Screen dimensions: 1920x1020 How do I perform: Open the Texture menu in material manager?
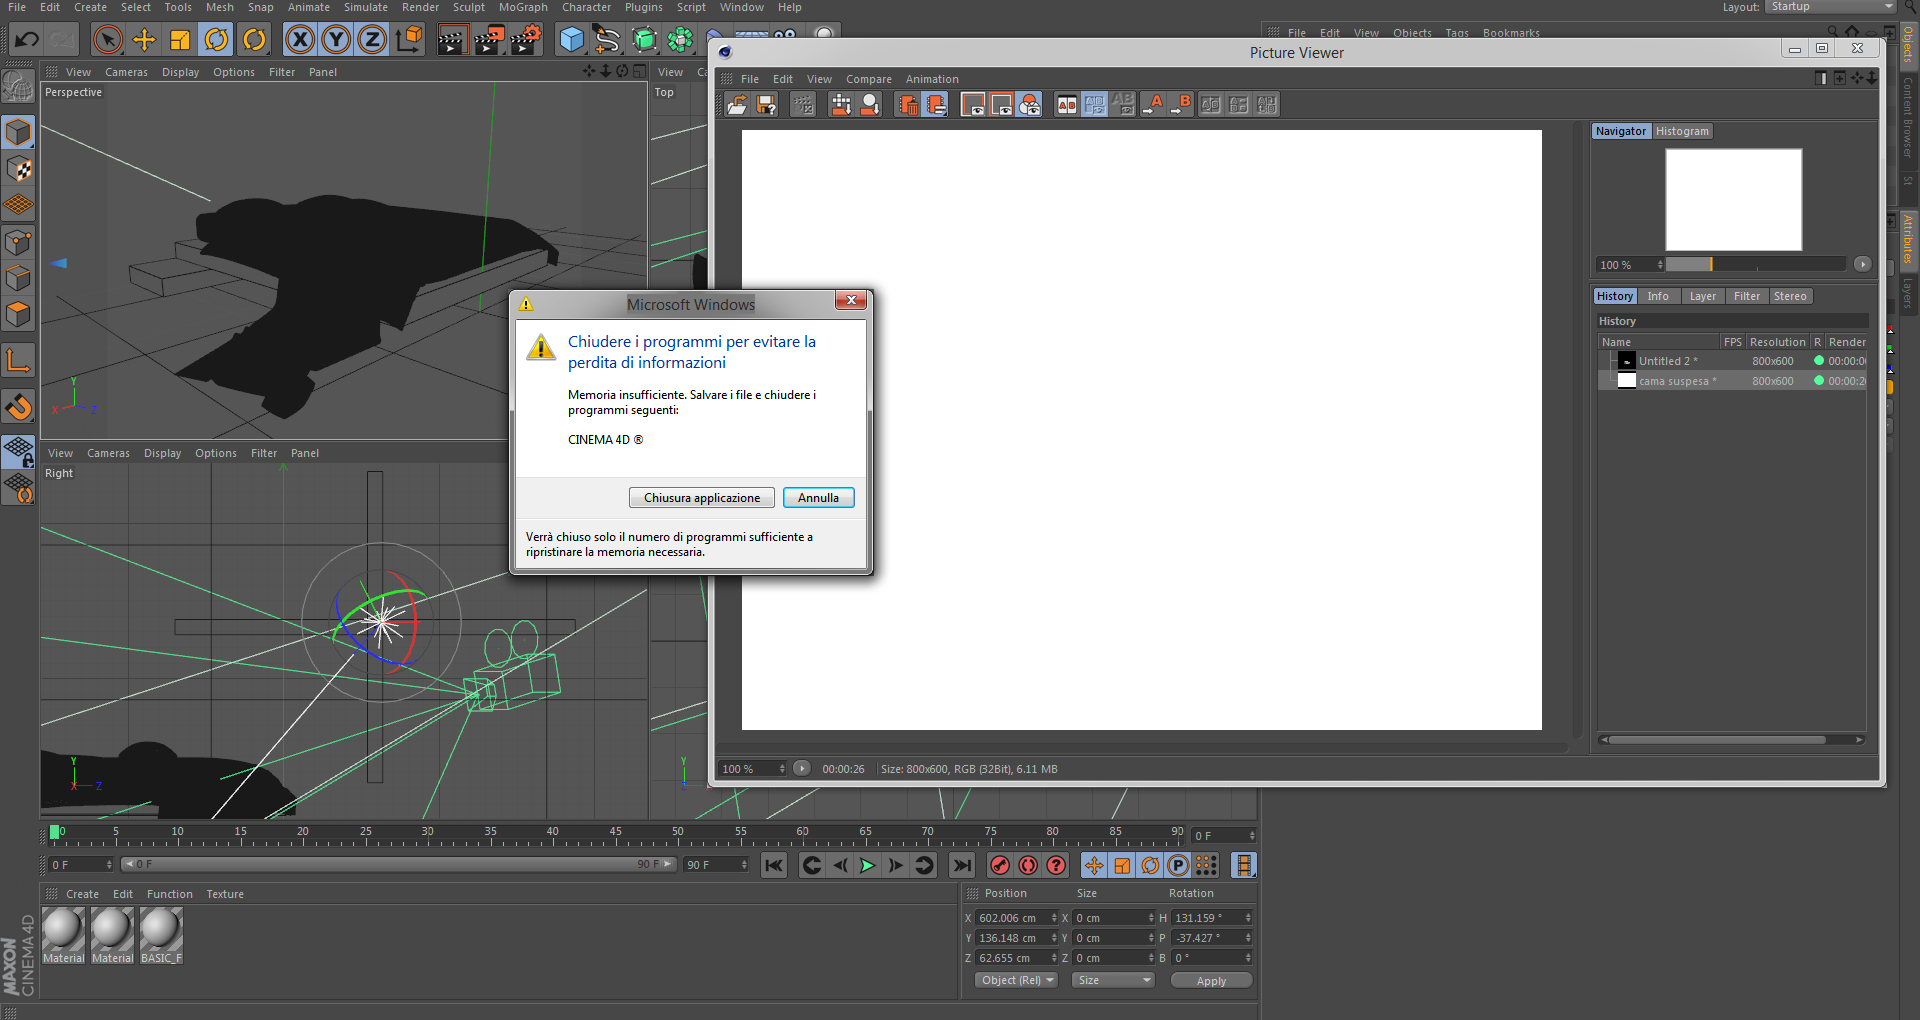pyautogui.click(x=225, y=894)
